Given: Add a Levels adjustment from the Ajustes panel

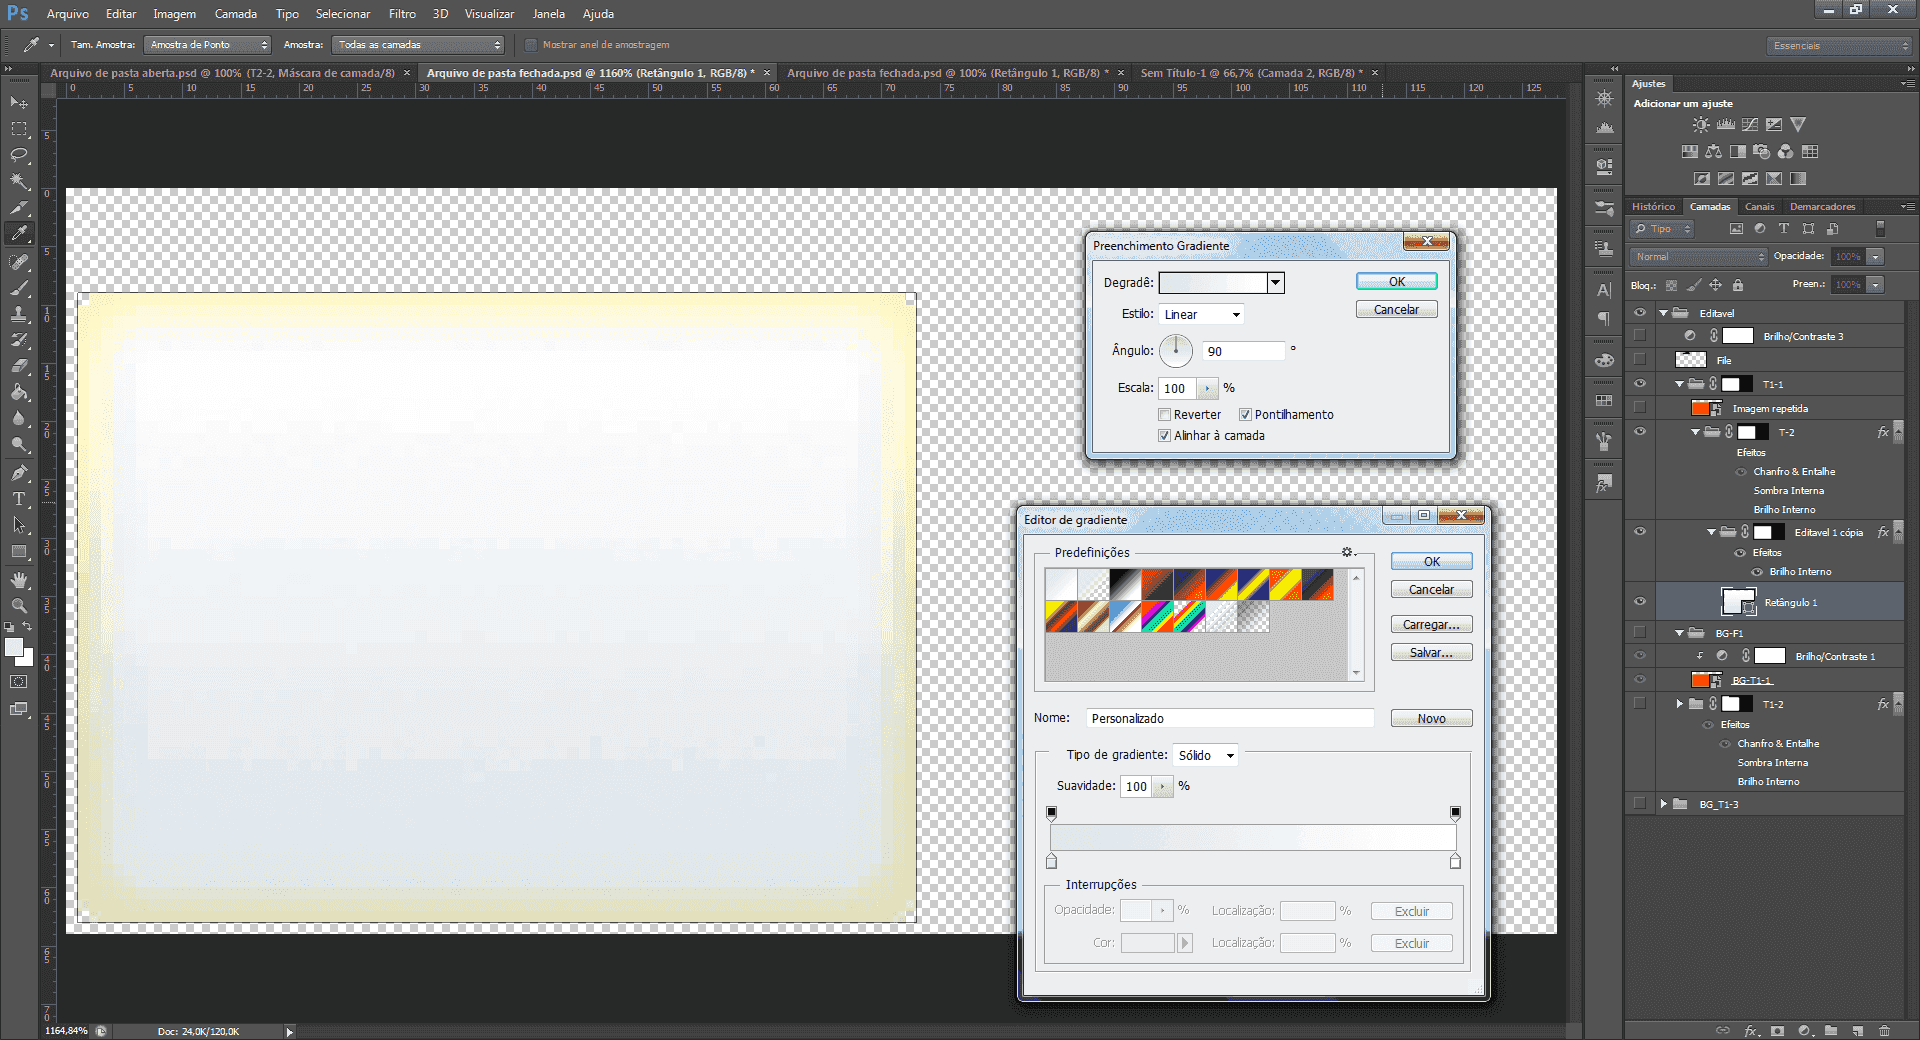Looking at the screenshot, I should point(1726,125).
